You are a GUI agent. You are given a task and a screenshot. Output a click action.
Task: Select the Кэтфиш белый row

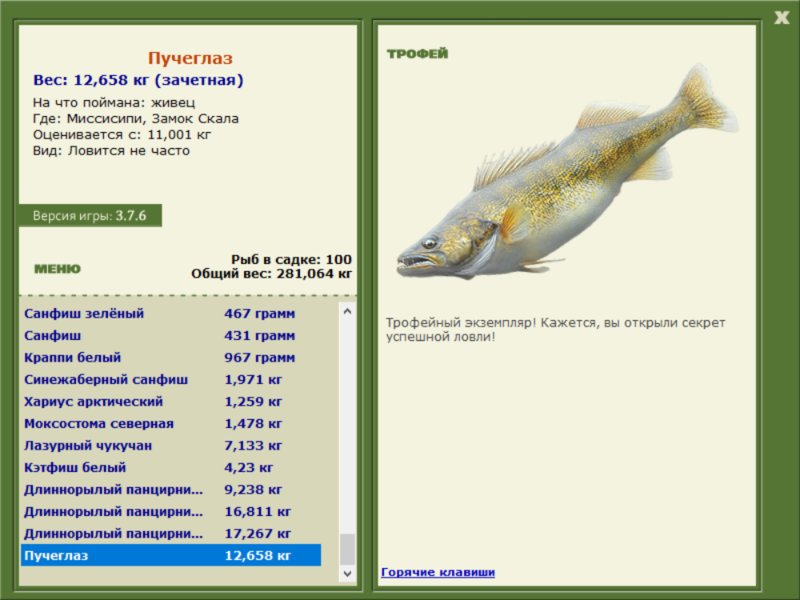coord(171,467)
